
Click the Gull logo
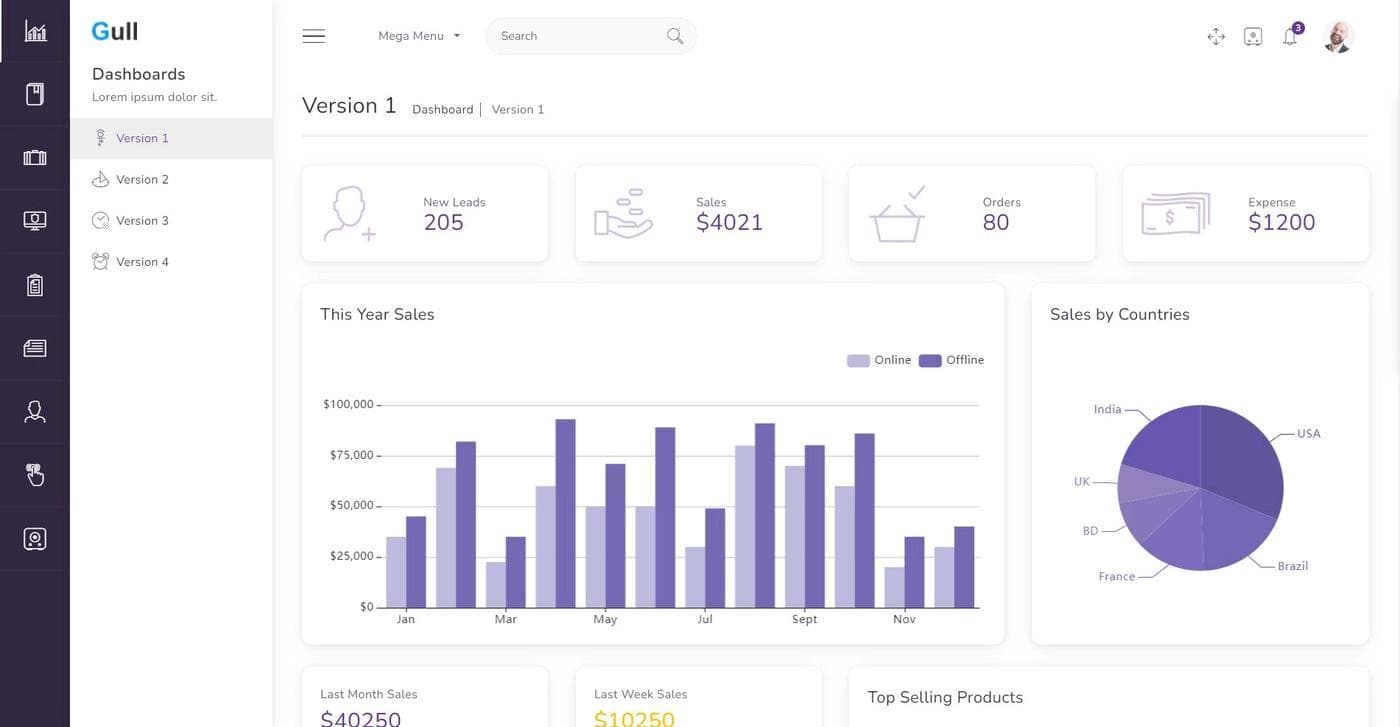point(115,31)
